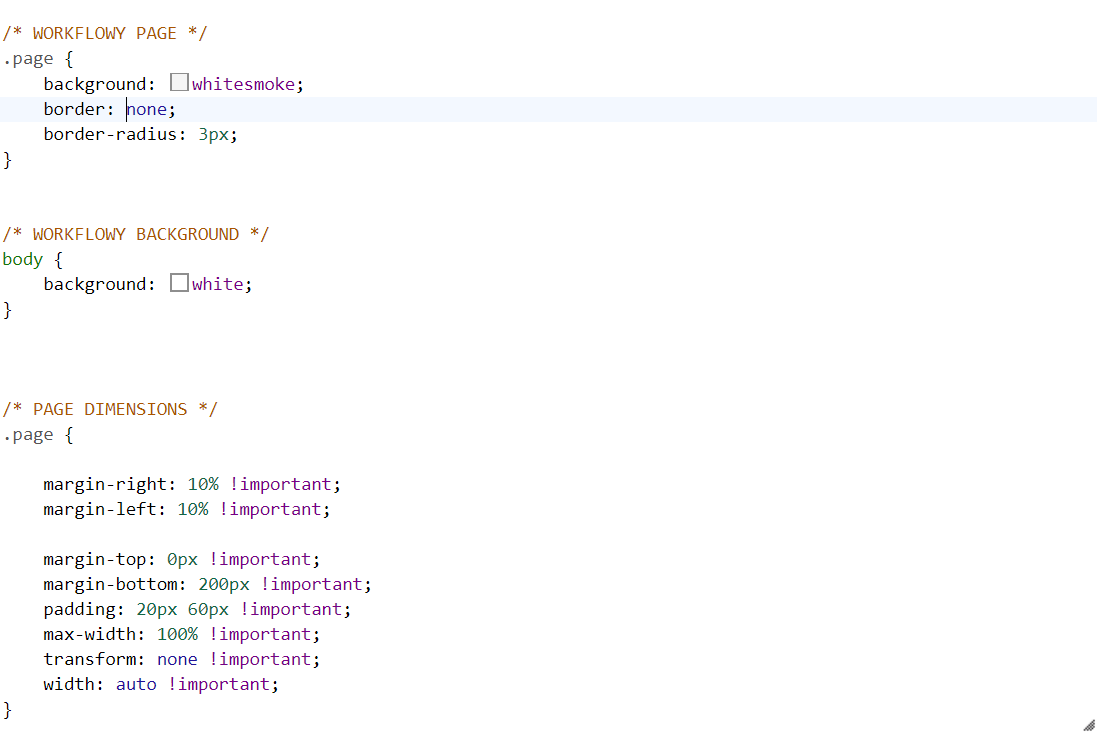Click the 'margin-right' property
Image resolution: width=1097 pixels, height=732 pixels.
coord(105,484)
